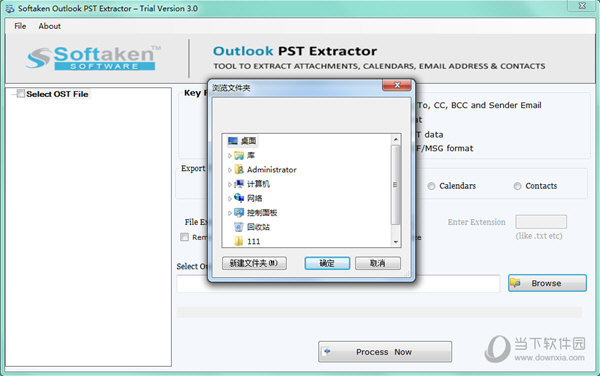Click the Softaken Software logo
The height and width of the screenshot is (376, 600).
(x=94, y=58)
